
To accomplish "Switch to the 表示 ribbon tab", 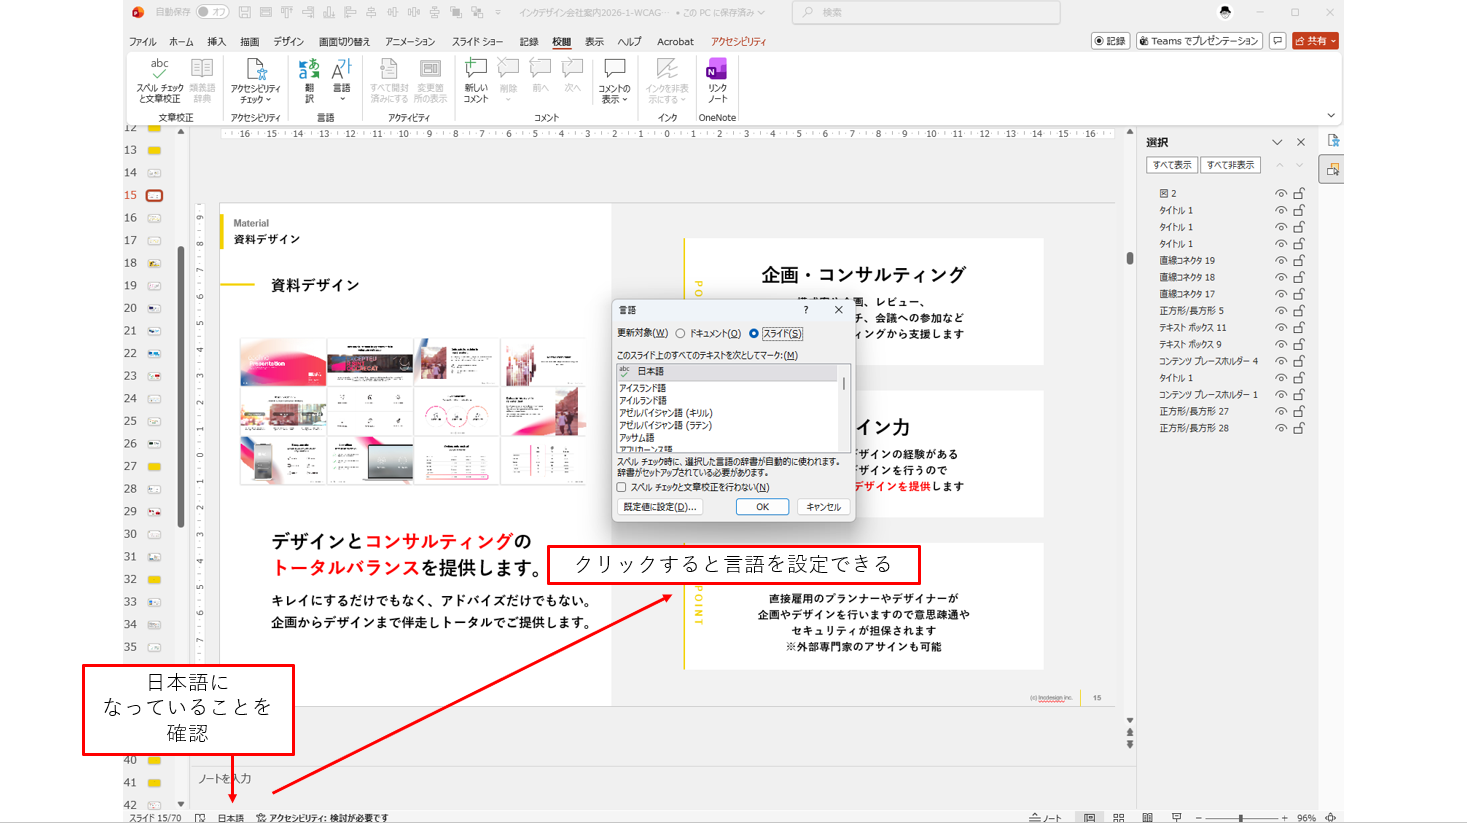I will pos(594,42).
